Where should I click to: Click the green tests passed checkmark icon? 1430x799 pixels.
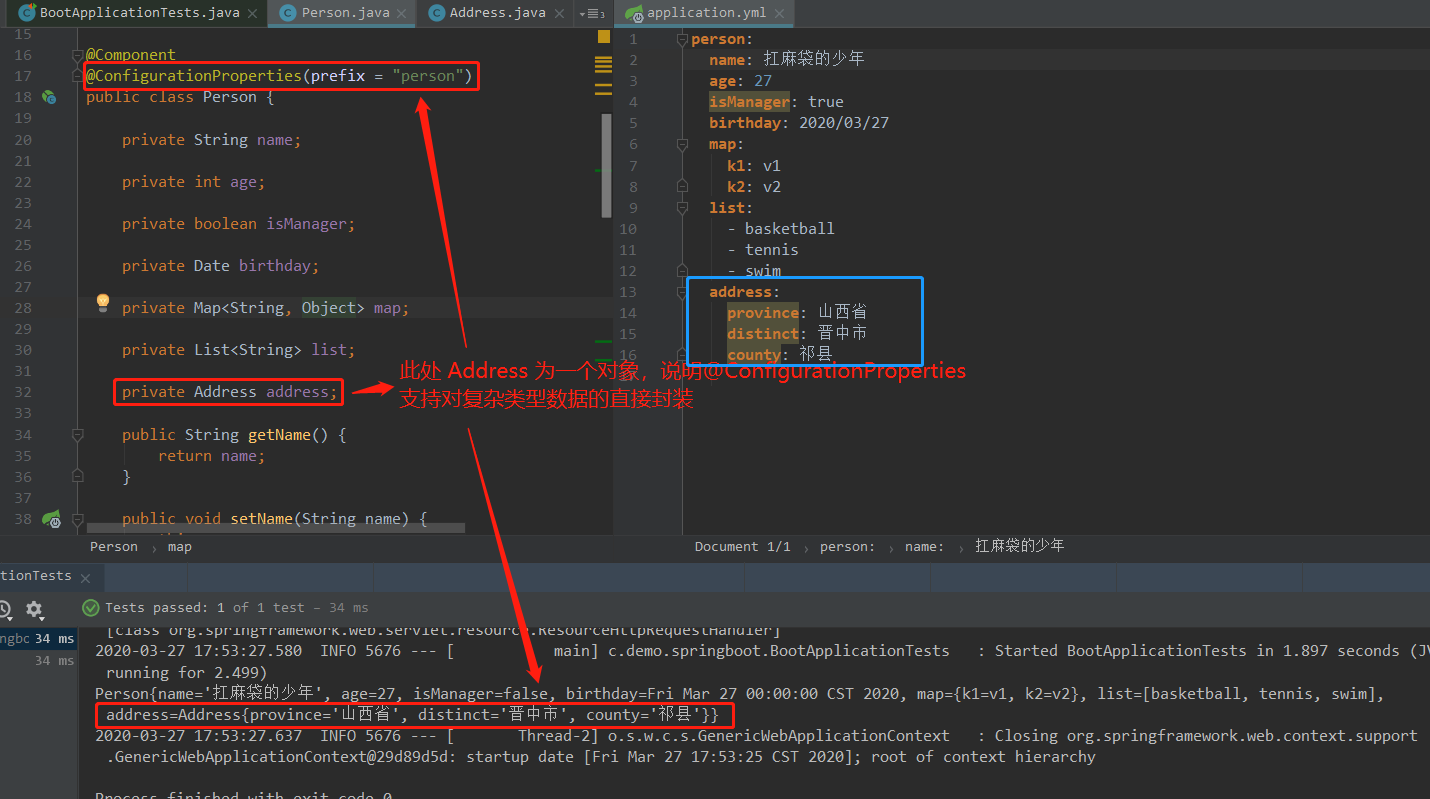pyautogui.click(x=91, y=608)
